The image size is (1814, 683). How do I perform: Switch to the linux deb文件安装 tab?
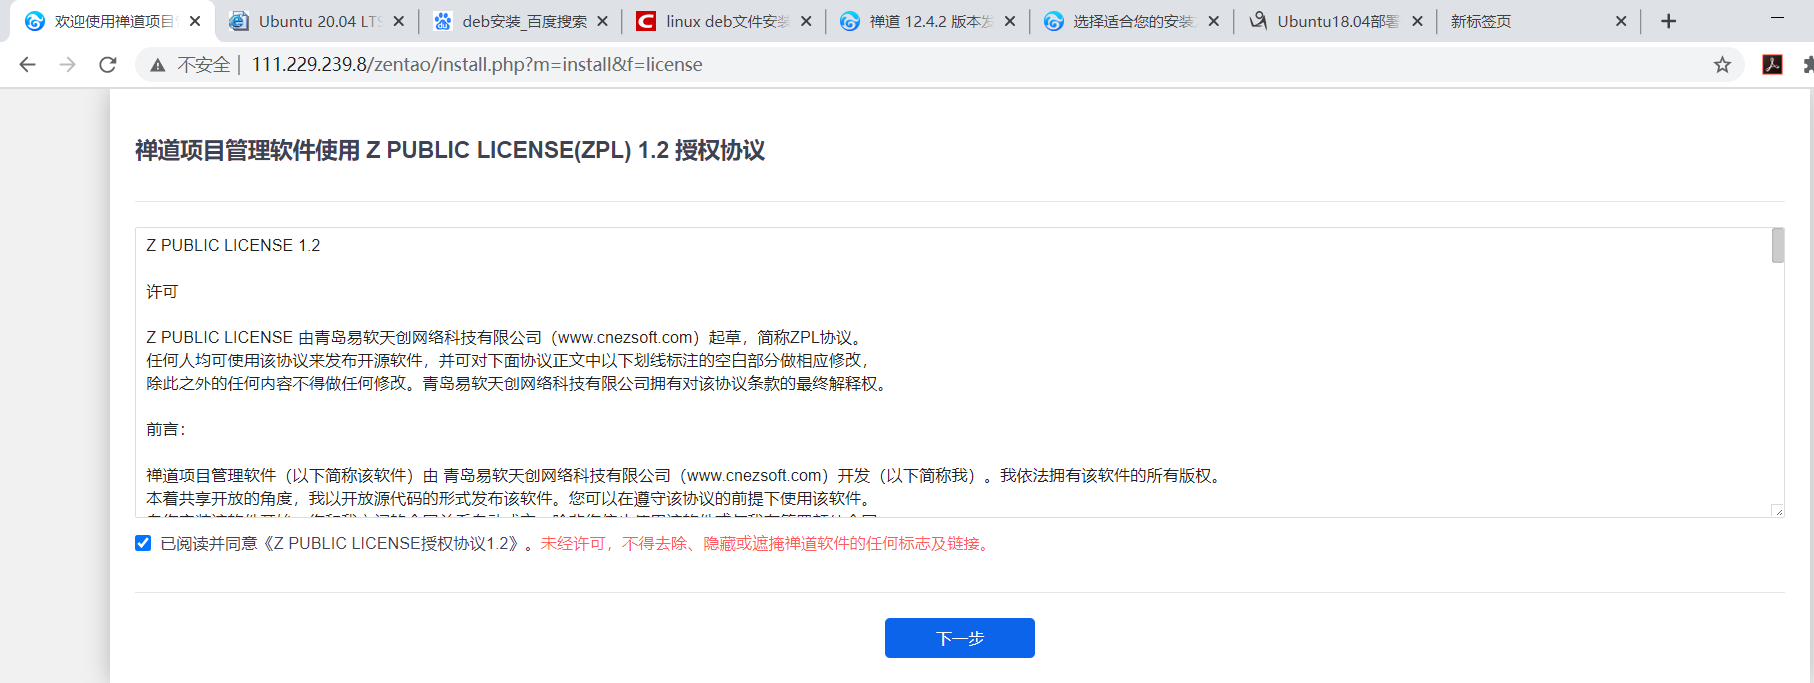(x=724, y=21)
